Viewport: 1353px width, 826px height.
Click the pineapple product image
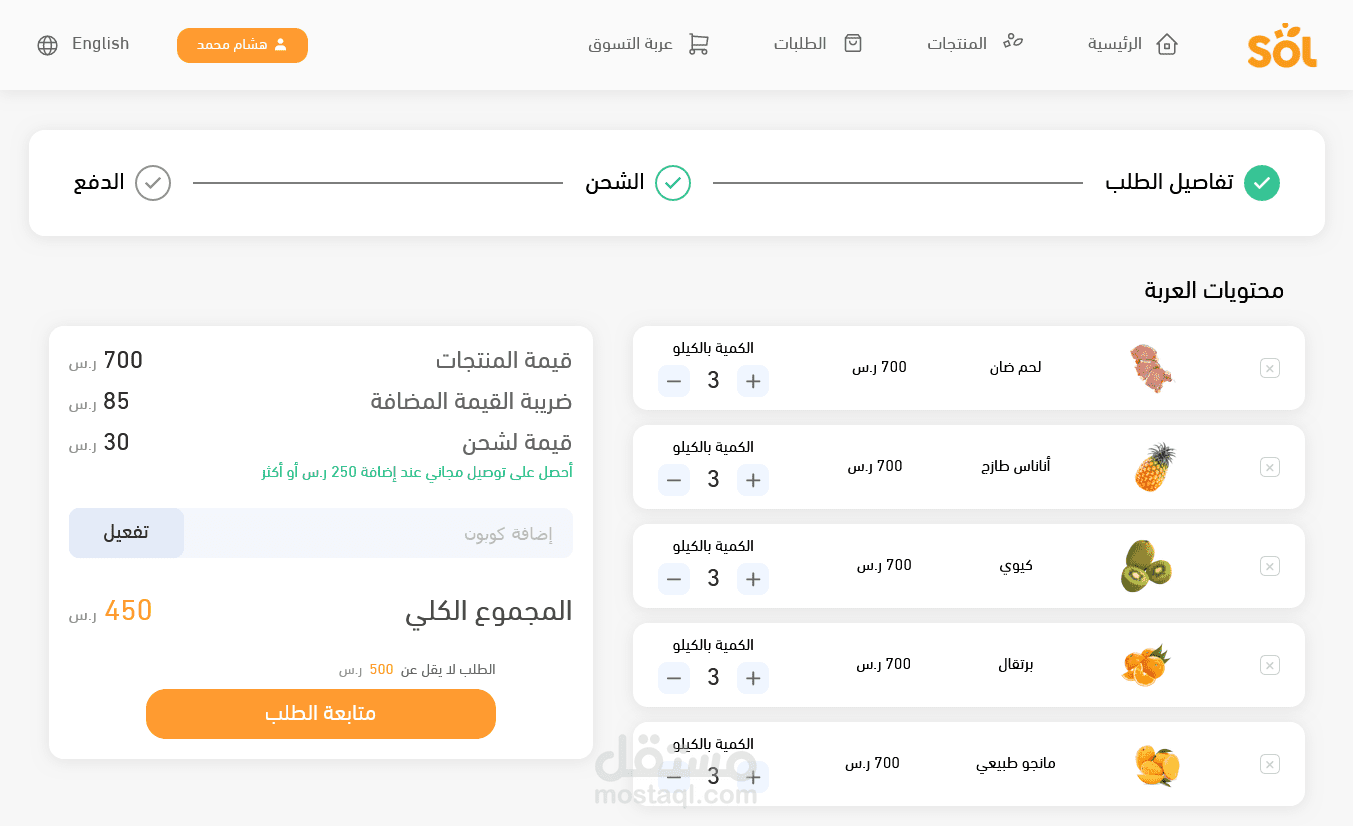click(1154, 467)
